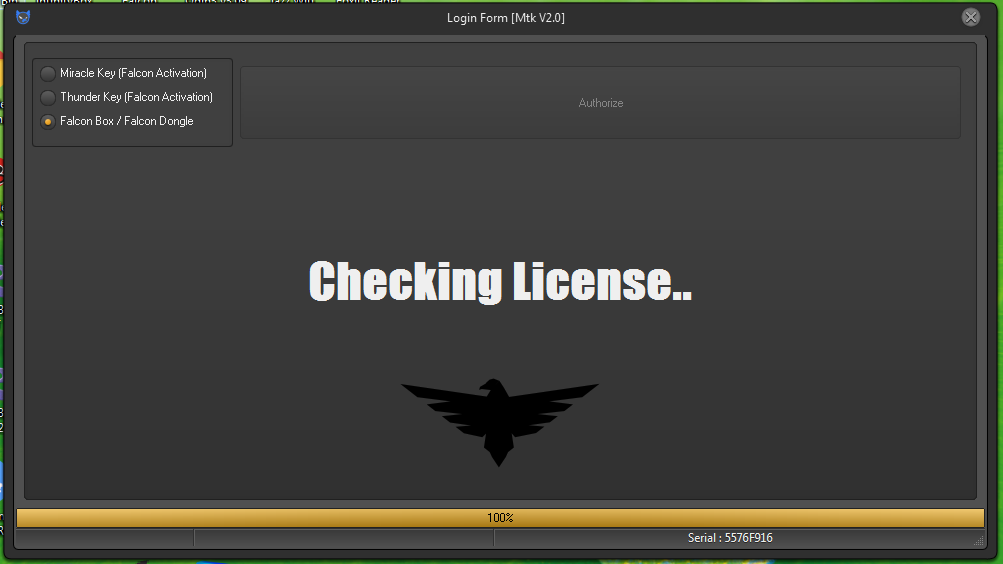Click the Falcon app icon in title bar
The image size is (1003, 564).
[23, 17]
